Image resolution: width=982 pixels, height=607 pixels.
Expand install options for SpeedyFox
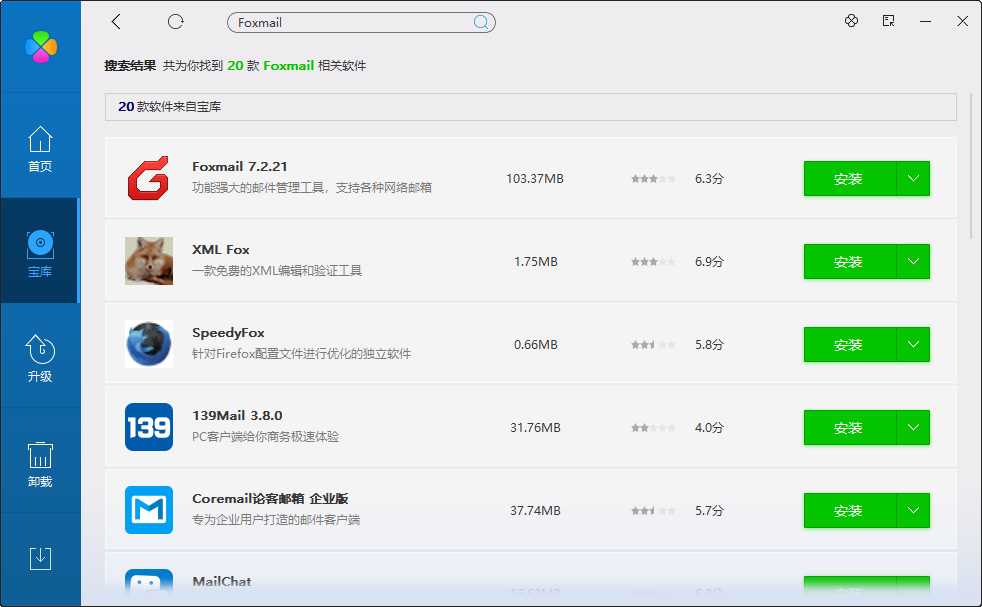click(x=913, y=345)
